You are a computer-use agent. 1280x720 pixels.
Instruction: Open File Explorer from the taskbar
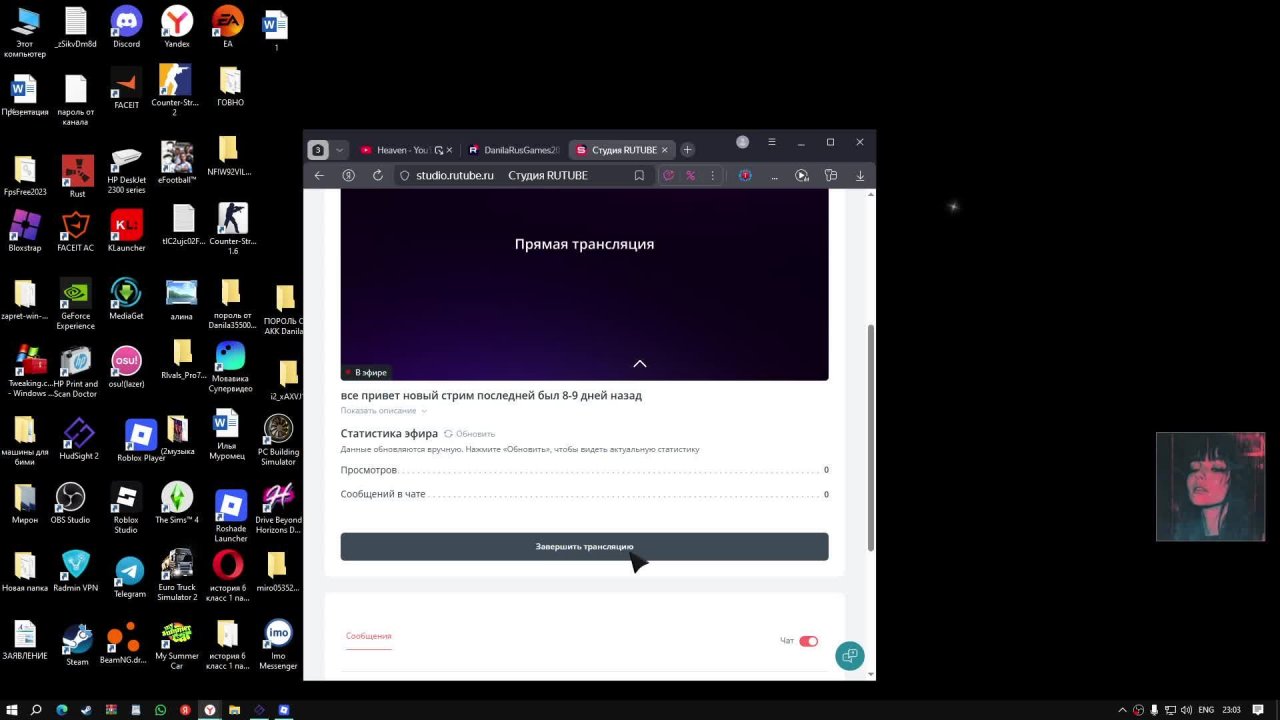[x=235, y=710]
